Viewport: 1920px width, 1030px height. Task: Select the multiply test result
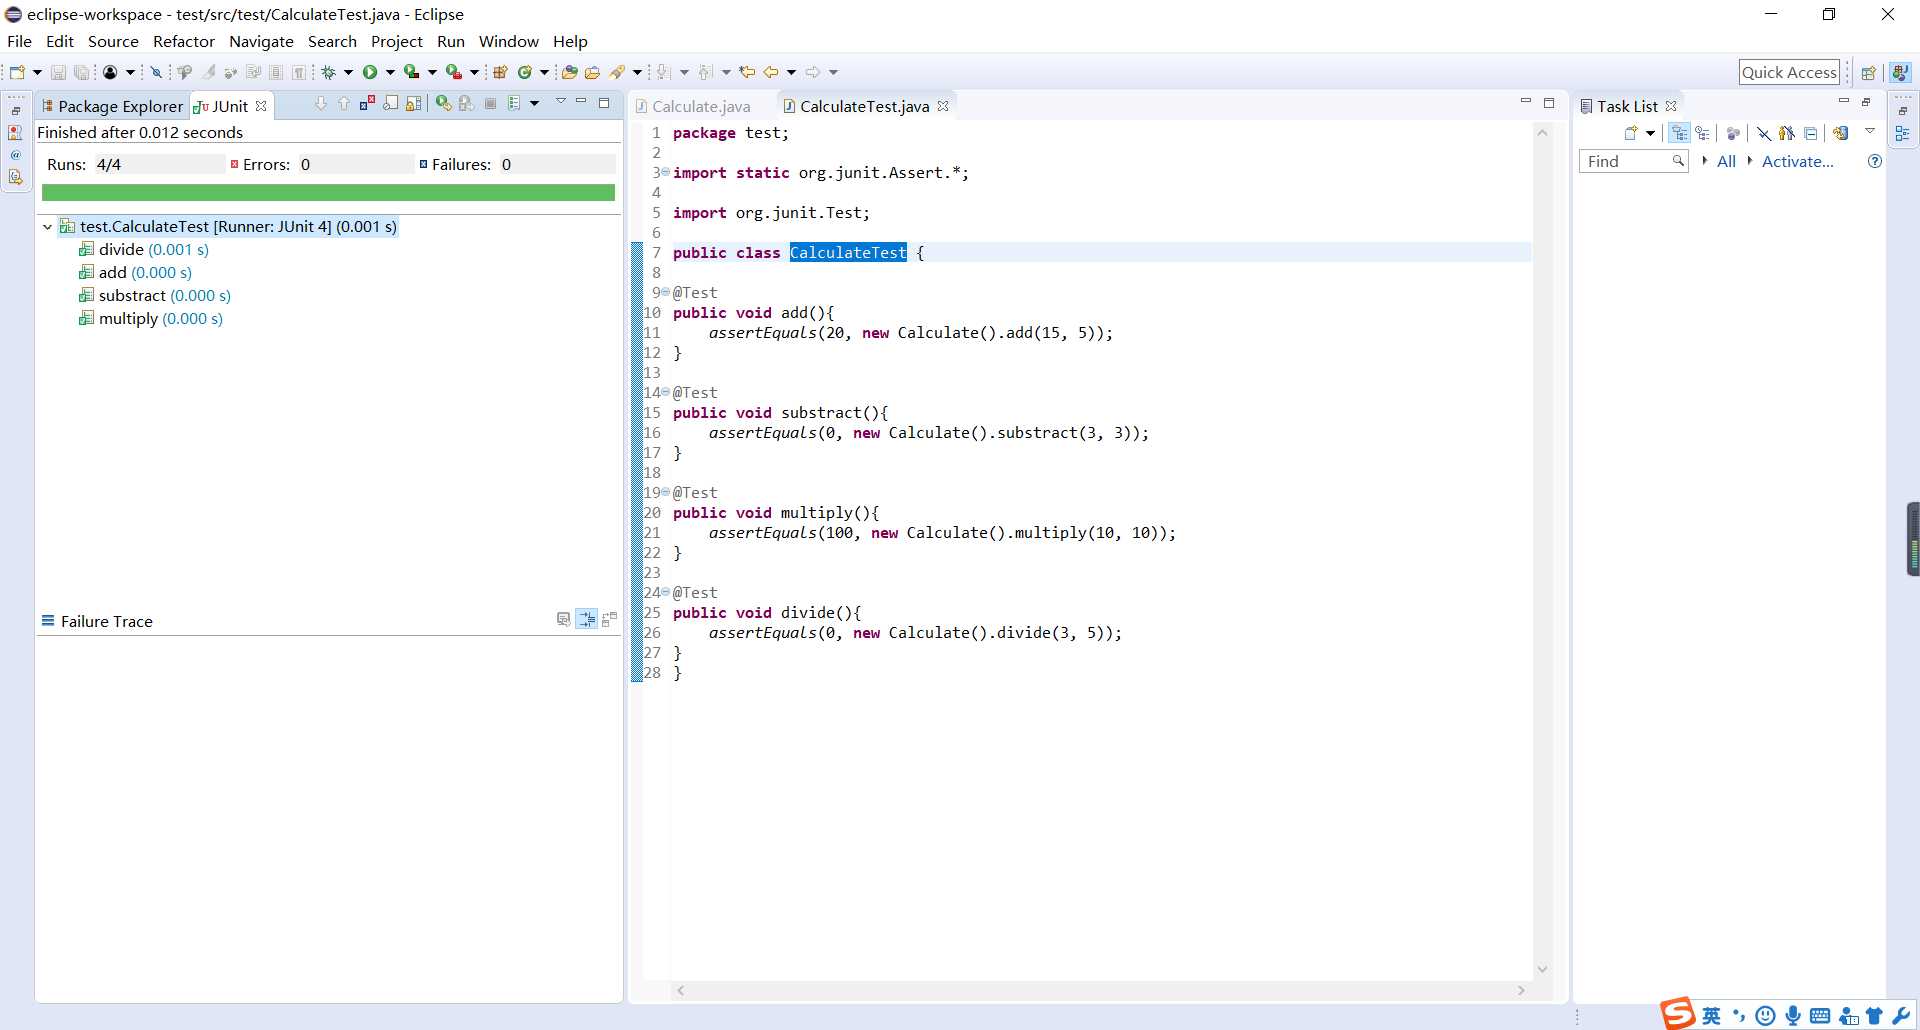[151, 319]
